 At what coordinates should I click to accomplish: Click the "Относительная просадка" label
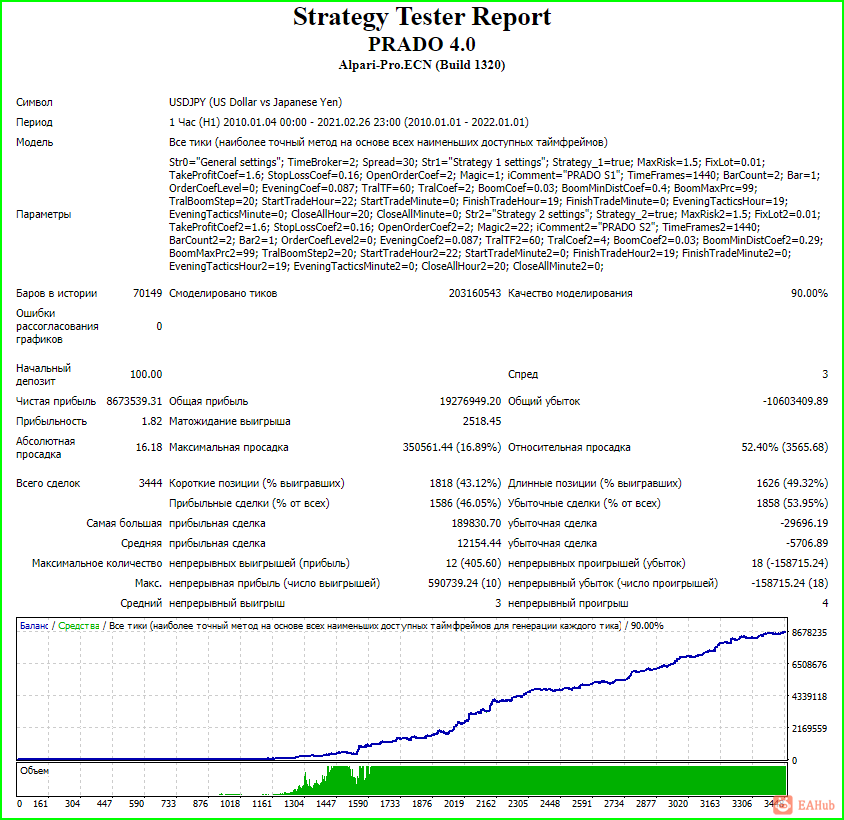tap(569, 447)
